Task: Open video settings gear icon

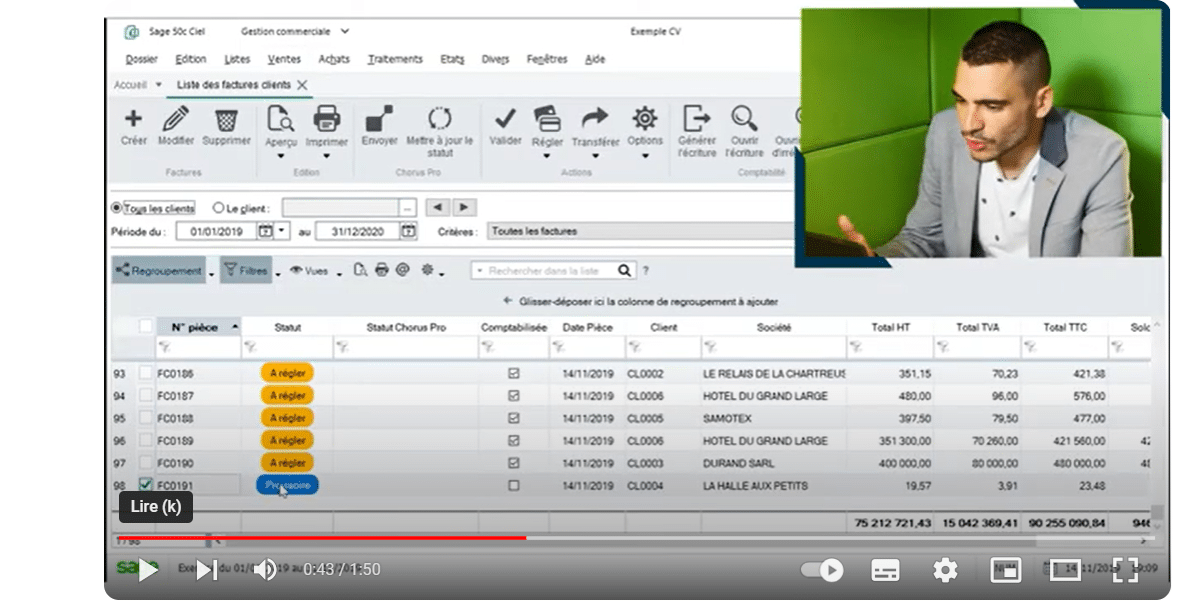Action: (944, 570)
